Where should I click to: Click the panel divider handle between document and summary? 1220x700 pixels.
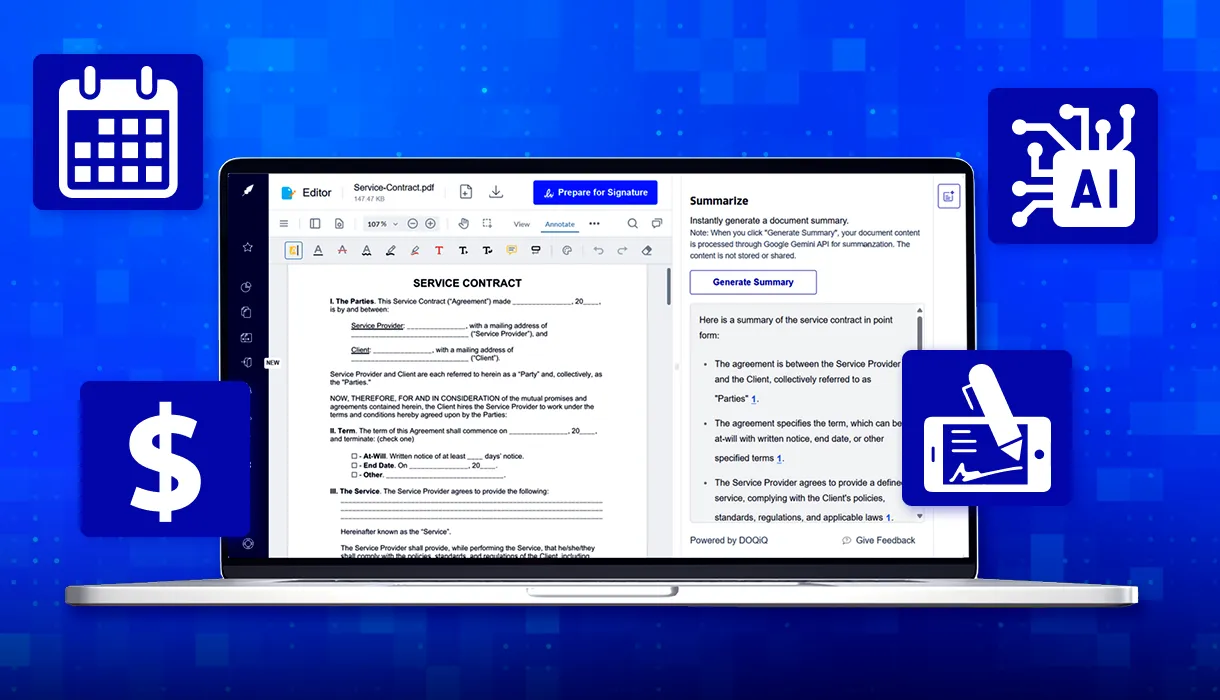(678, 367)
